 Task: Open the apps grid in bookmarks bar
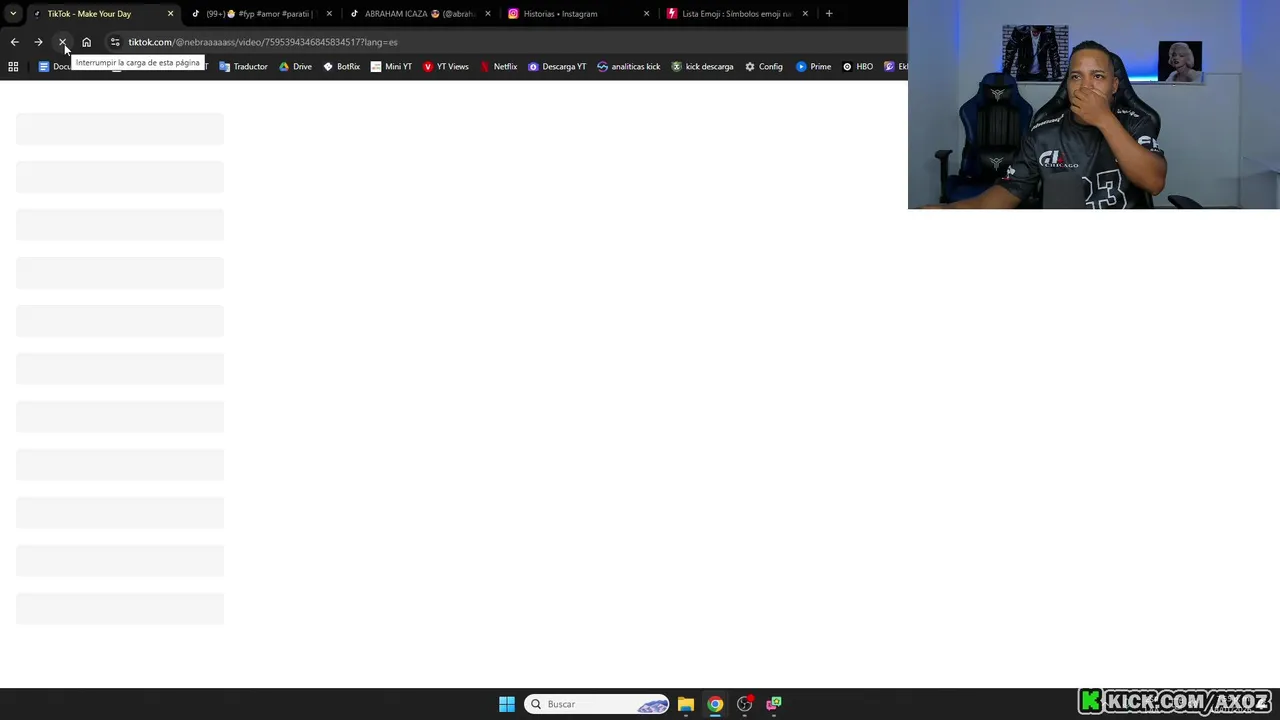pos(13,67)
